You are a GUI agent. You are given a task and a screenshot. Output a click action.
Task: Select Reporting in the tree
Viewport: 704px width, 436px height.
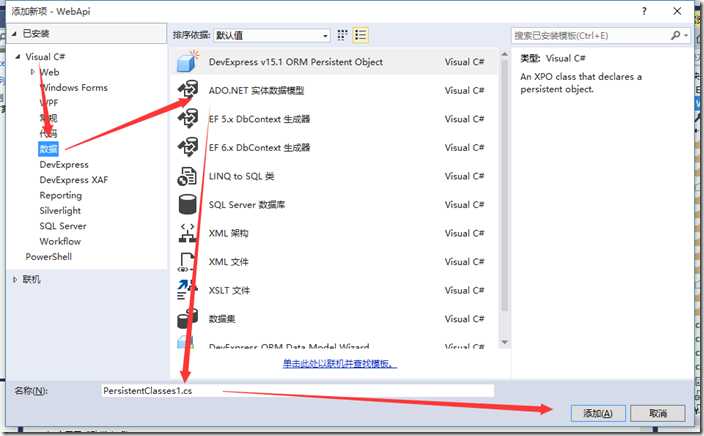61,195
